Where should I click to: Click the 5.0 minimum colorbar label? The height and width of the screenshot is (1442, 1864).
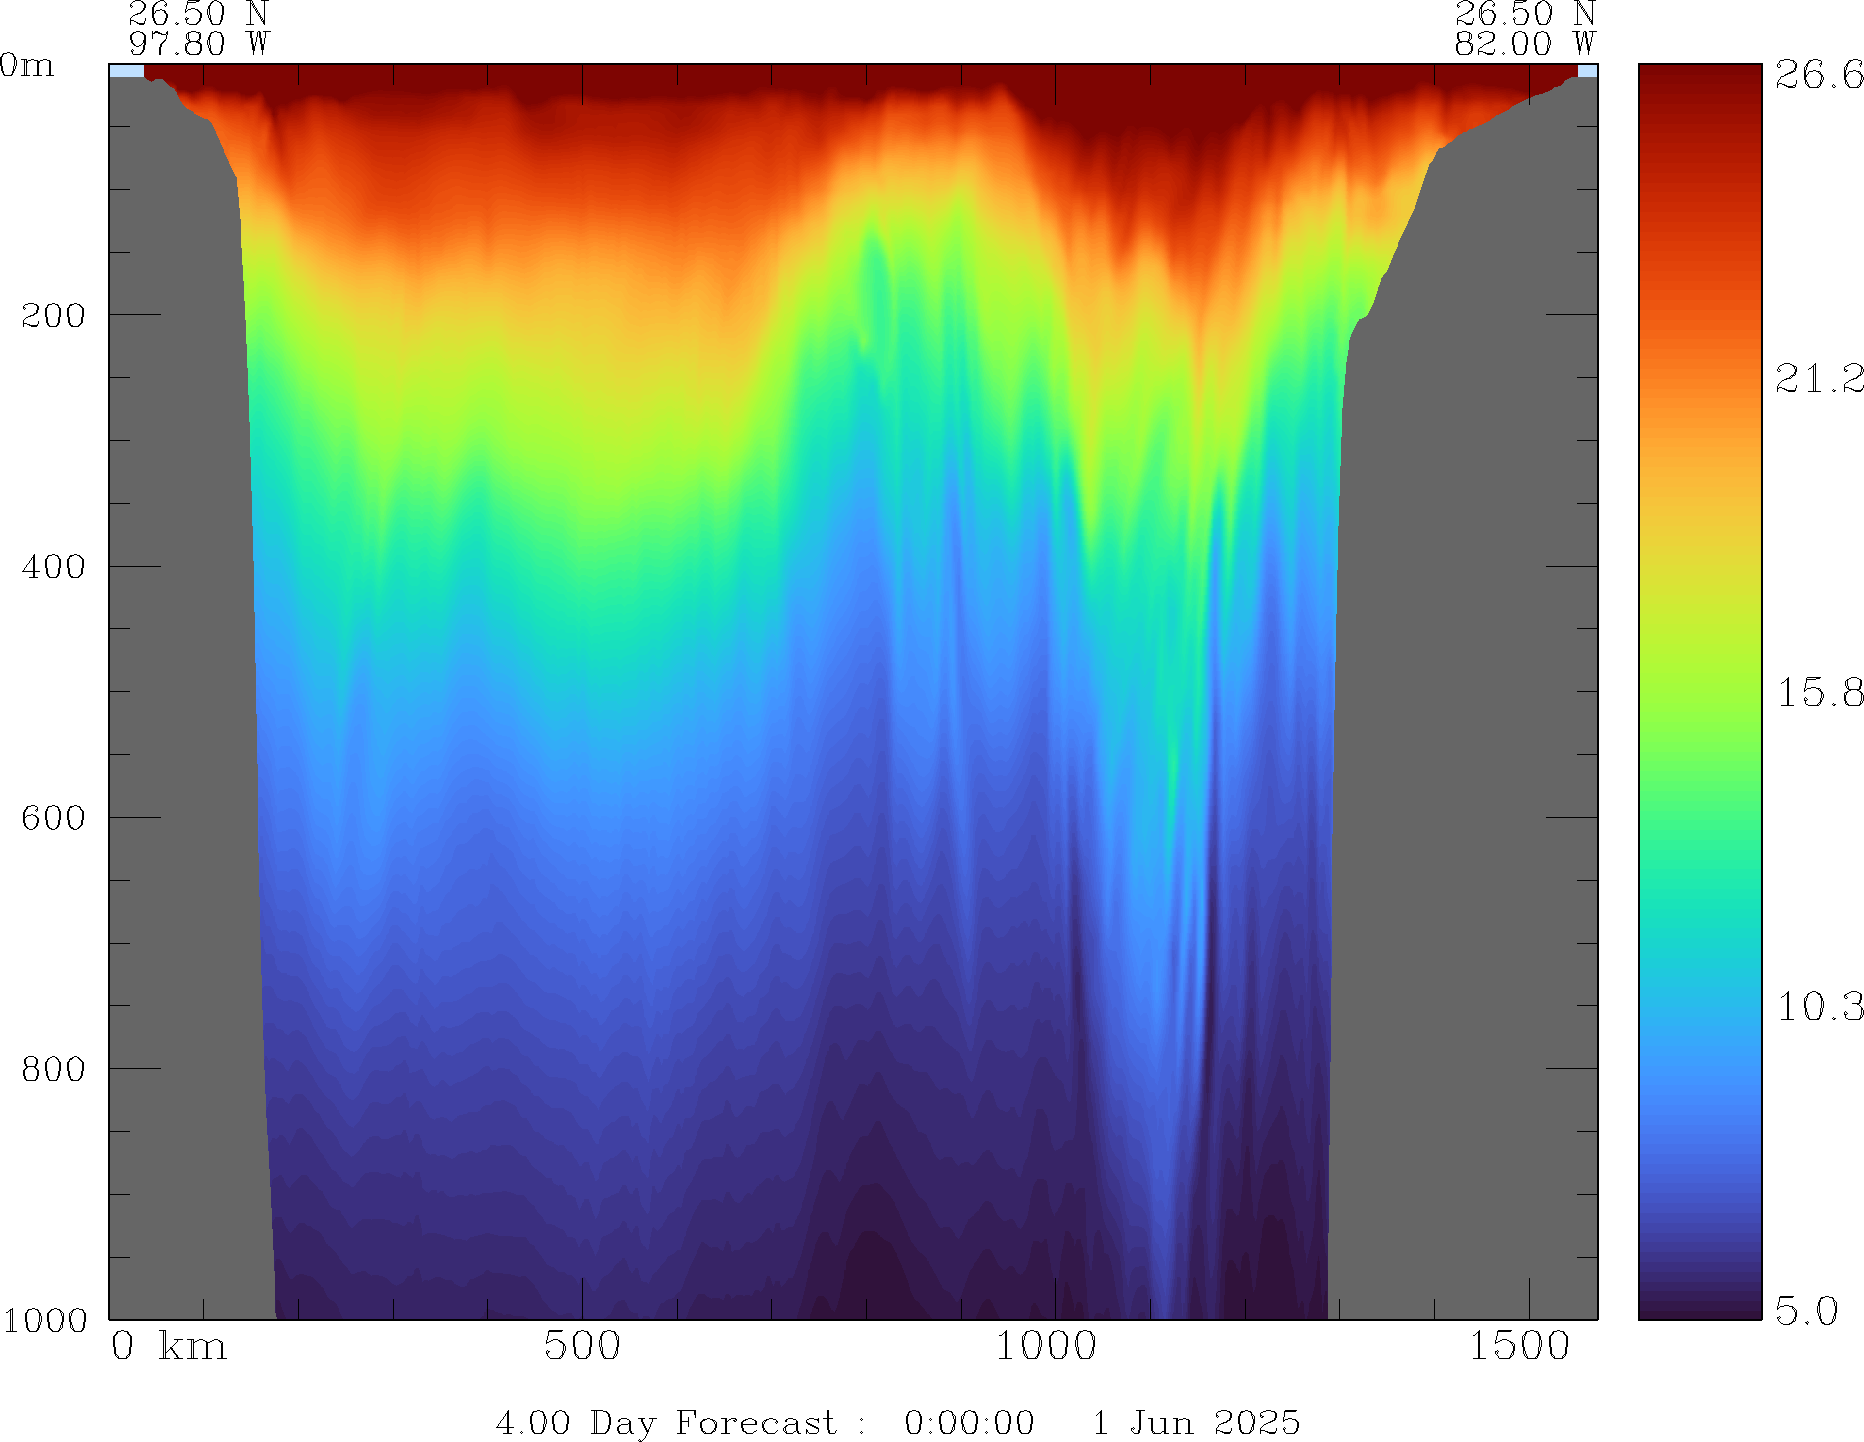1806,1310
